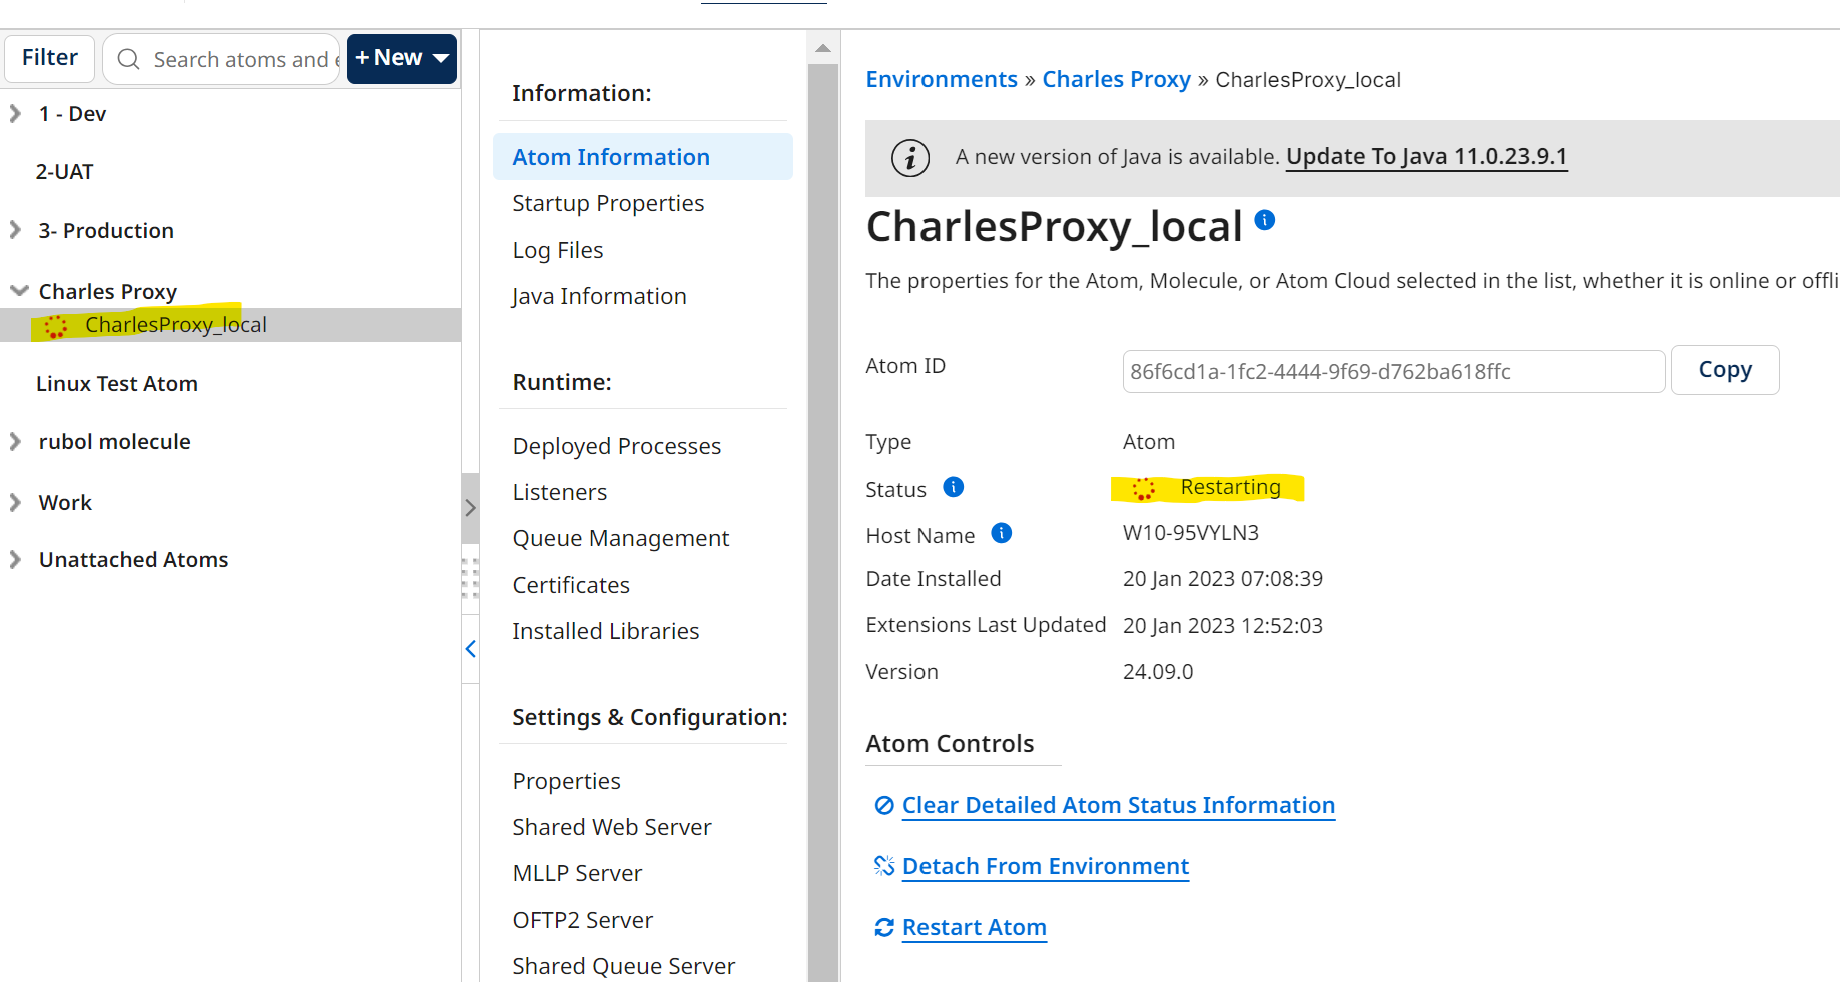Click info icon next to CharlesProxy_local title

click(x=1265, y=220)
